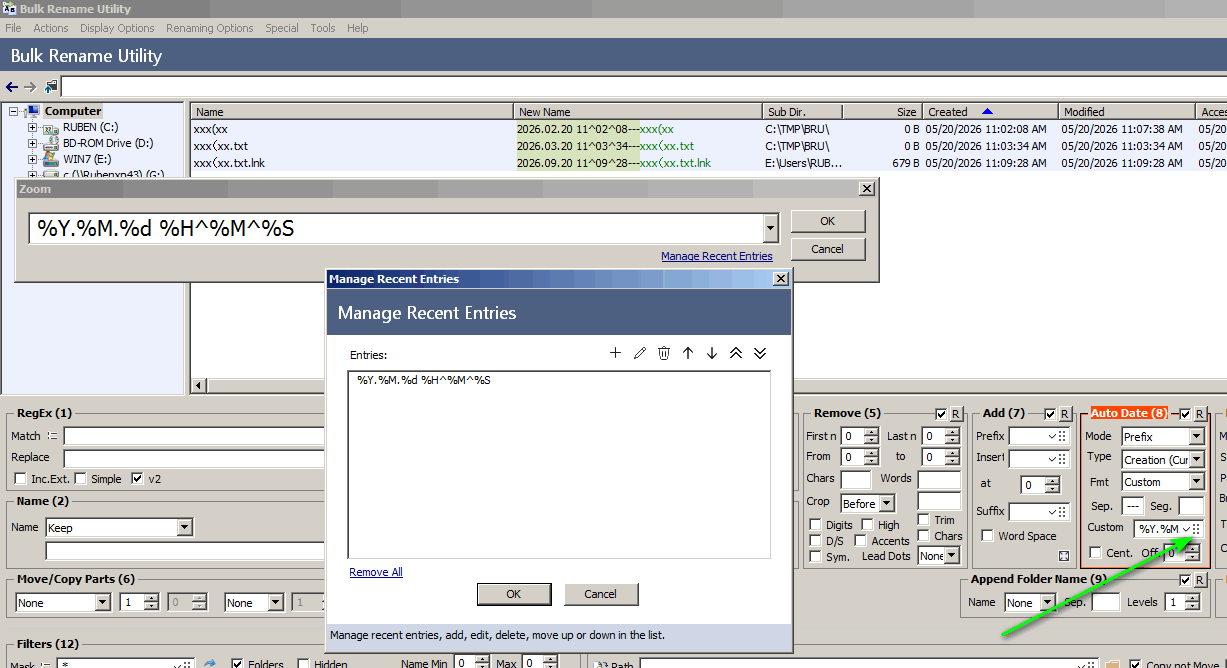Reset Append Folder Name (9) with R button
This screenshot has width=1227, height=668.
click(1202, 580)
